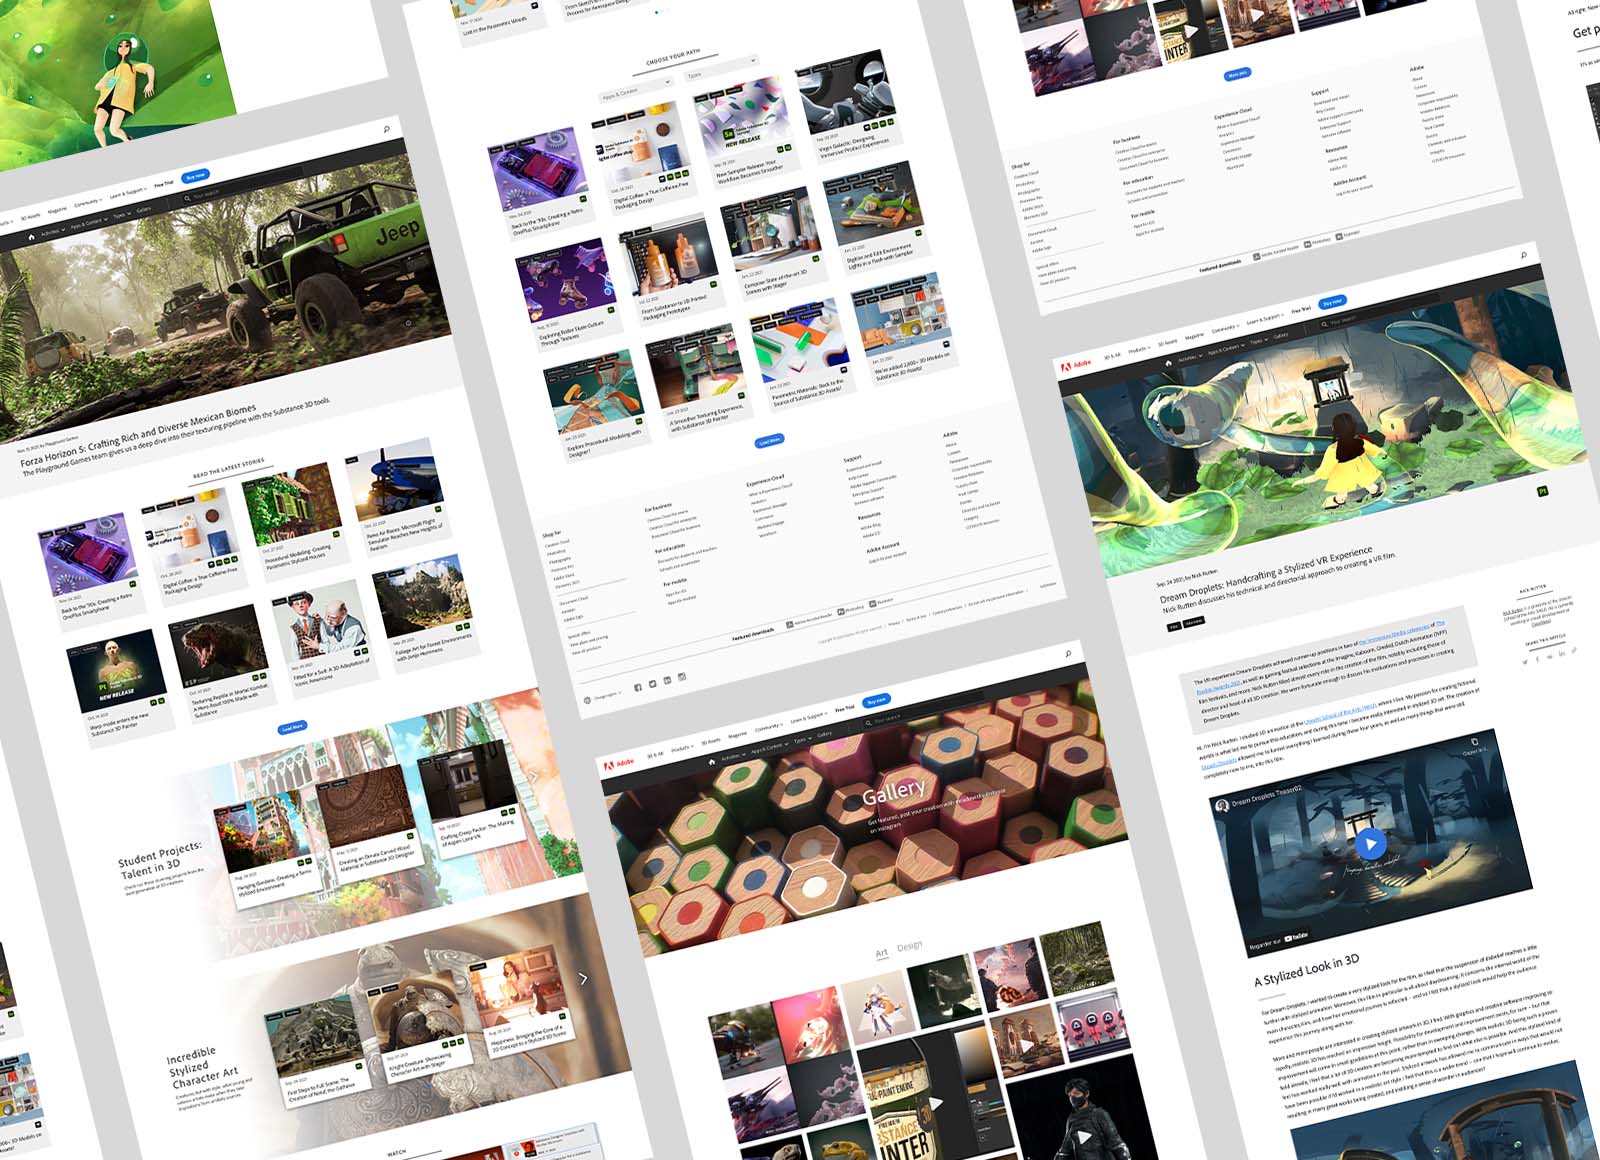This screenshot has width=1600, height=1160.
Task: Expand Apps & Content on Dream Droplets page
Action: coord(1226,349)
